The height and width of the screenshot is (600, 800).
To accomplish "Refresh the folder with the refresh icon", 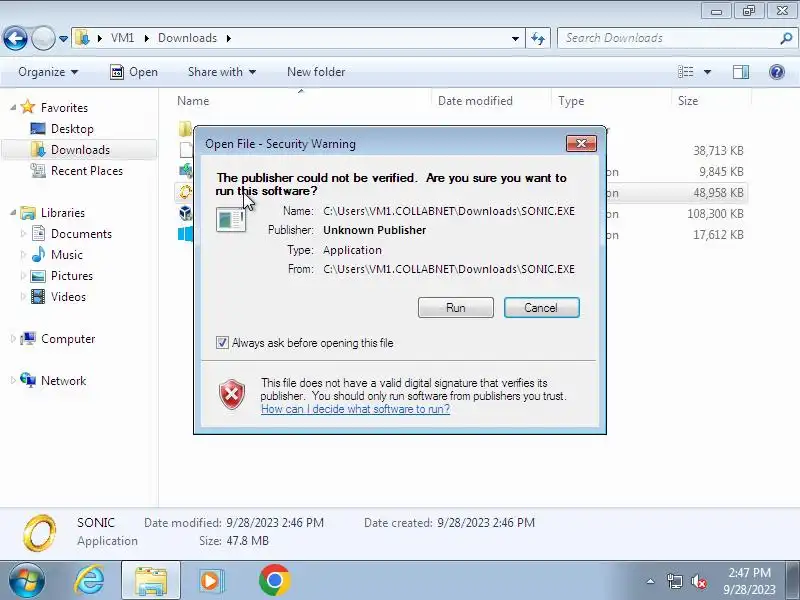I will click(538, 38).
